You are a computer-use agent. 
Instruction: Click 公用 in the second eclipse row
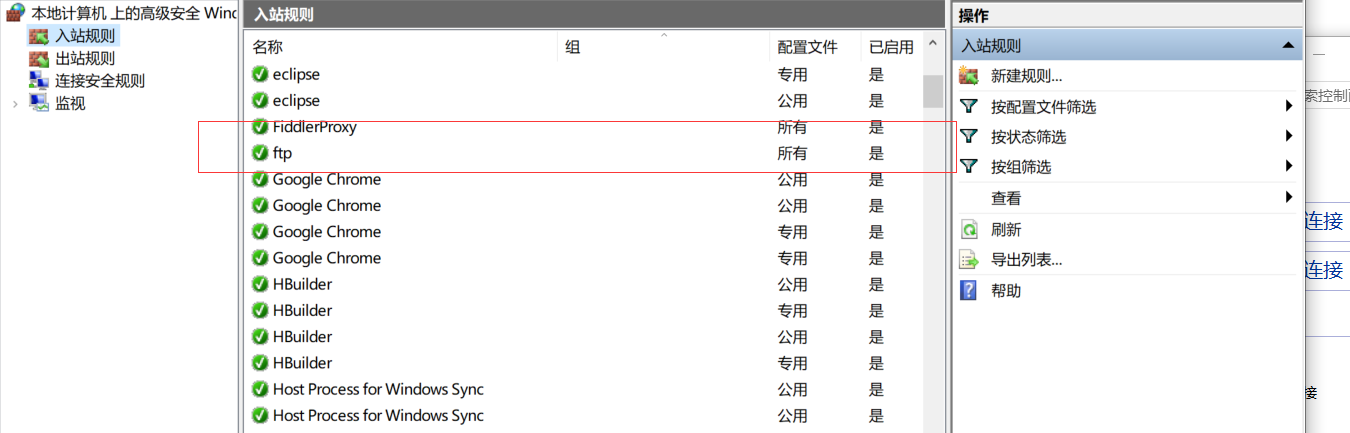click(792, 101)
